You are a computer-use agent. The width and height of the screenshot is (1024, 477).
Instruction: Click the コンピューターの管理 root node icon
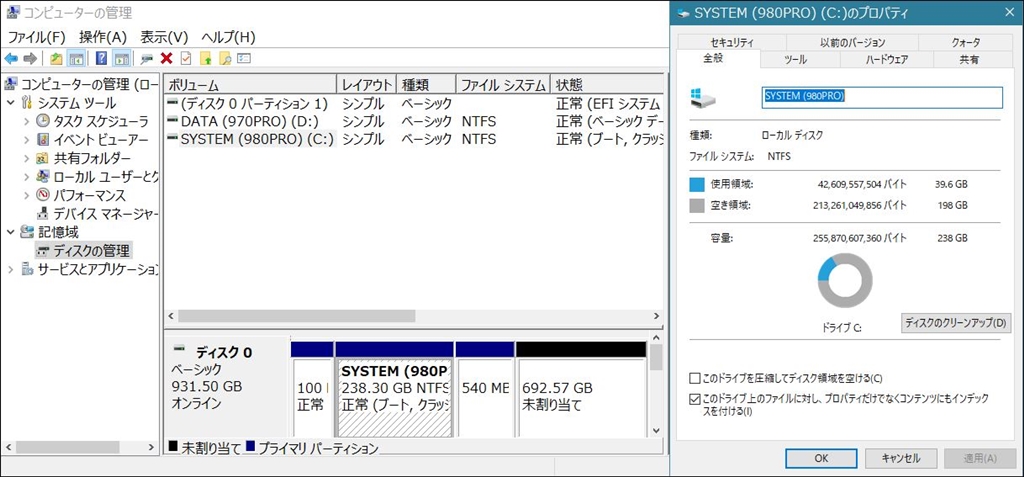pyautogui.click(x=10, y=84)
